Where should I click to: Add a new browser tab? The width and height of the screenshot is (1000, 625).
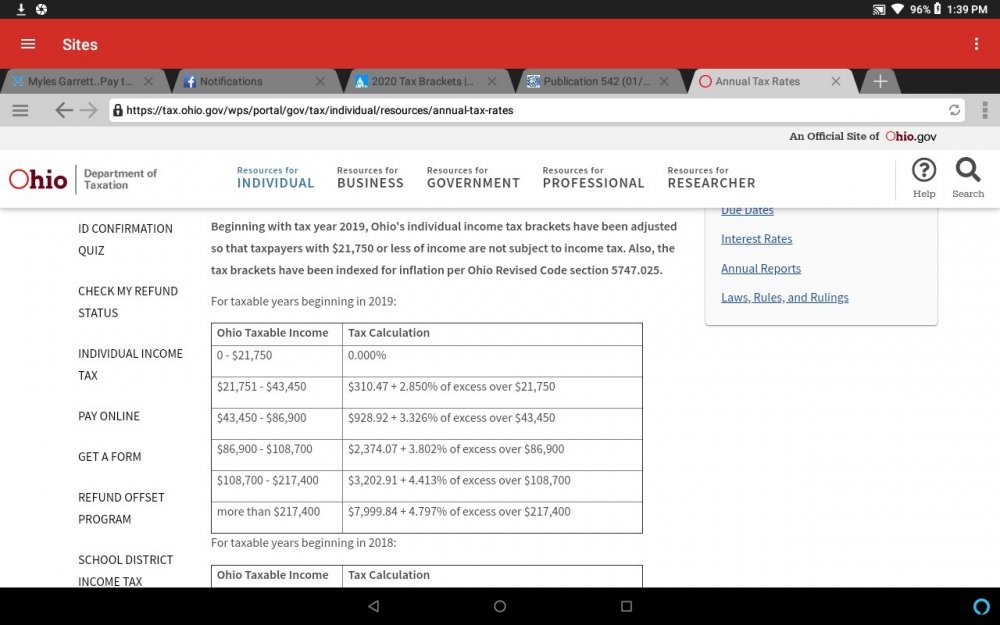(x=880, y=82)
